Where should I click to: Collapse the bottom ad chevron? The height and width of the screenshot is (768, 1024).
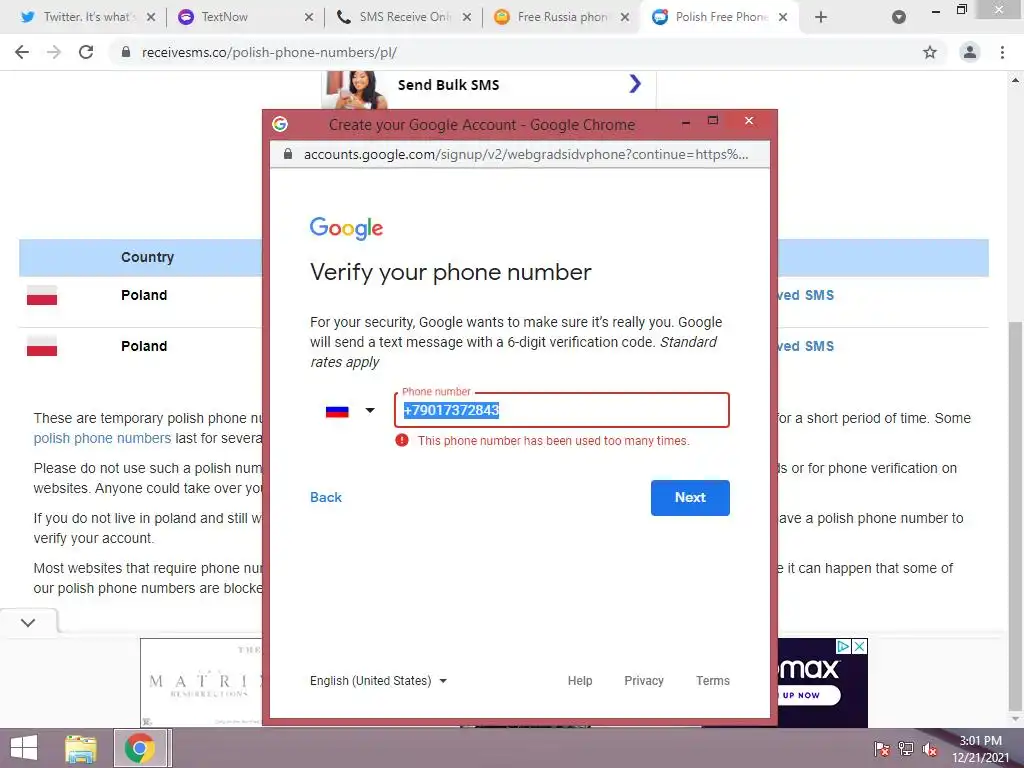(x=28, y=622)
